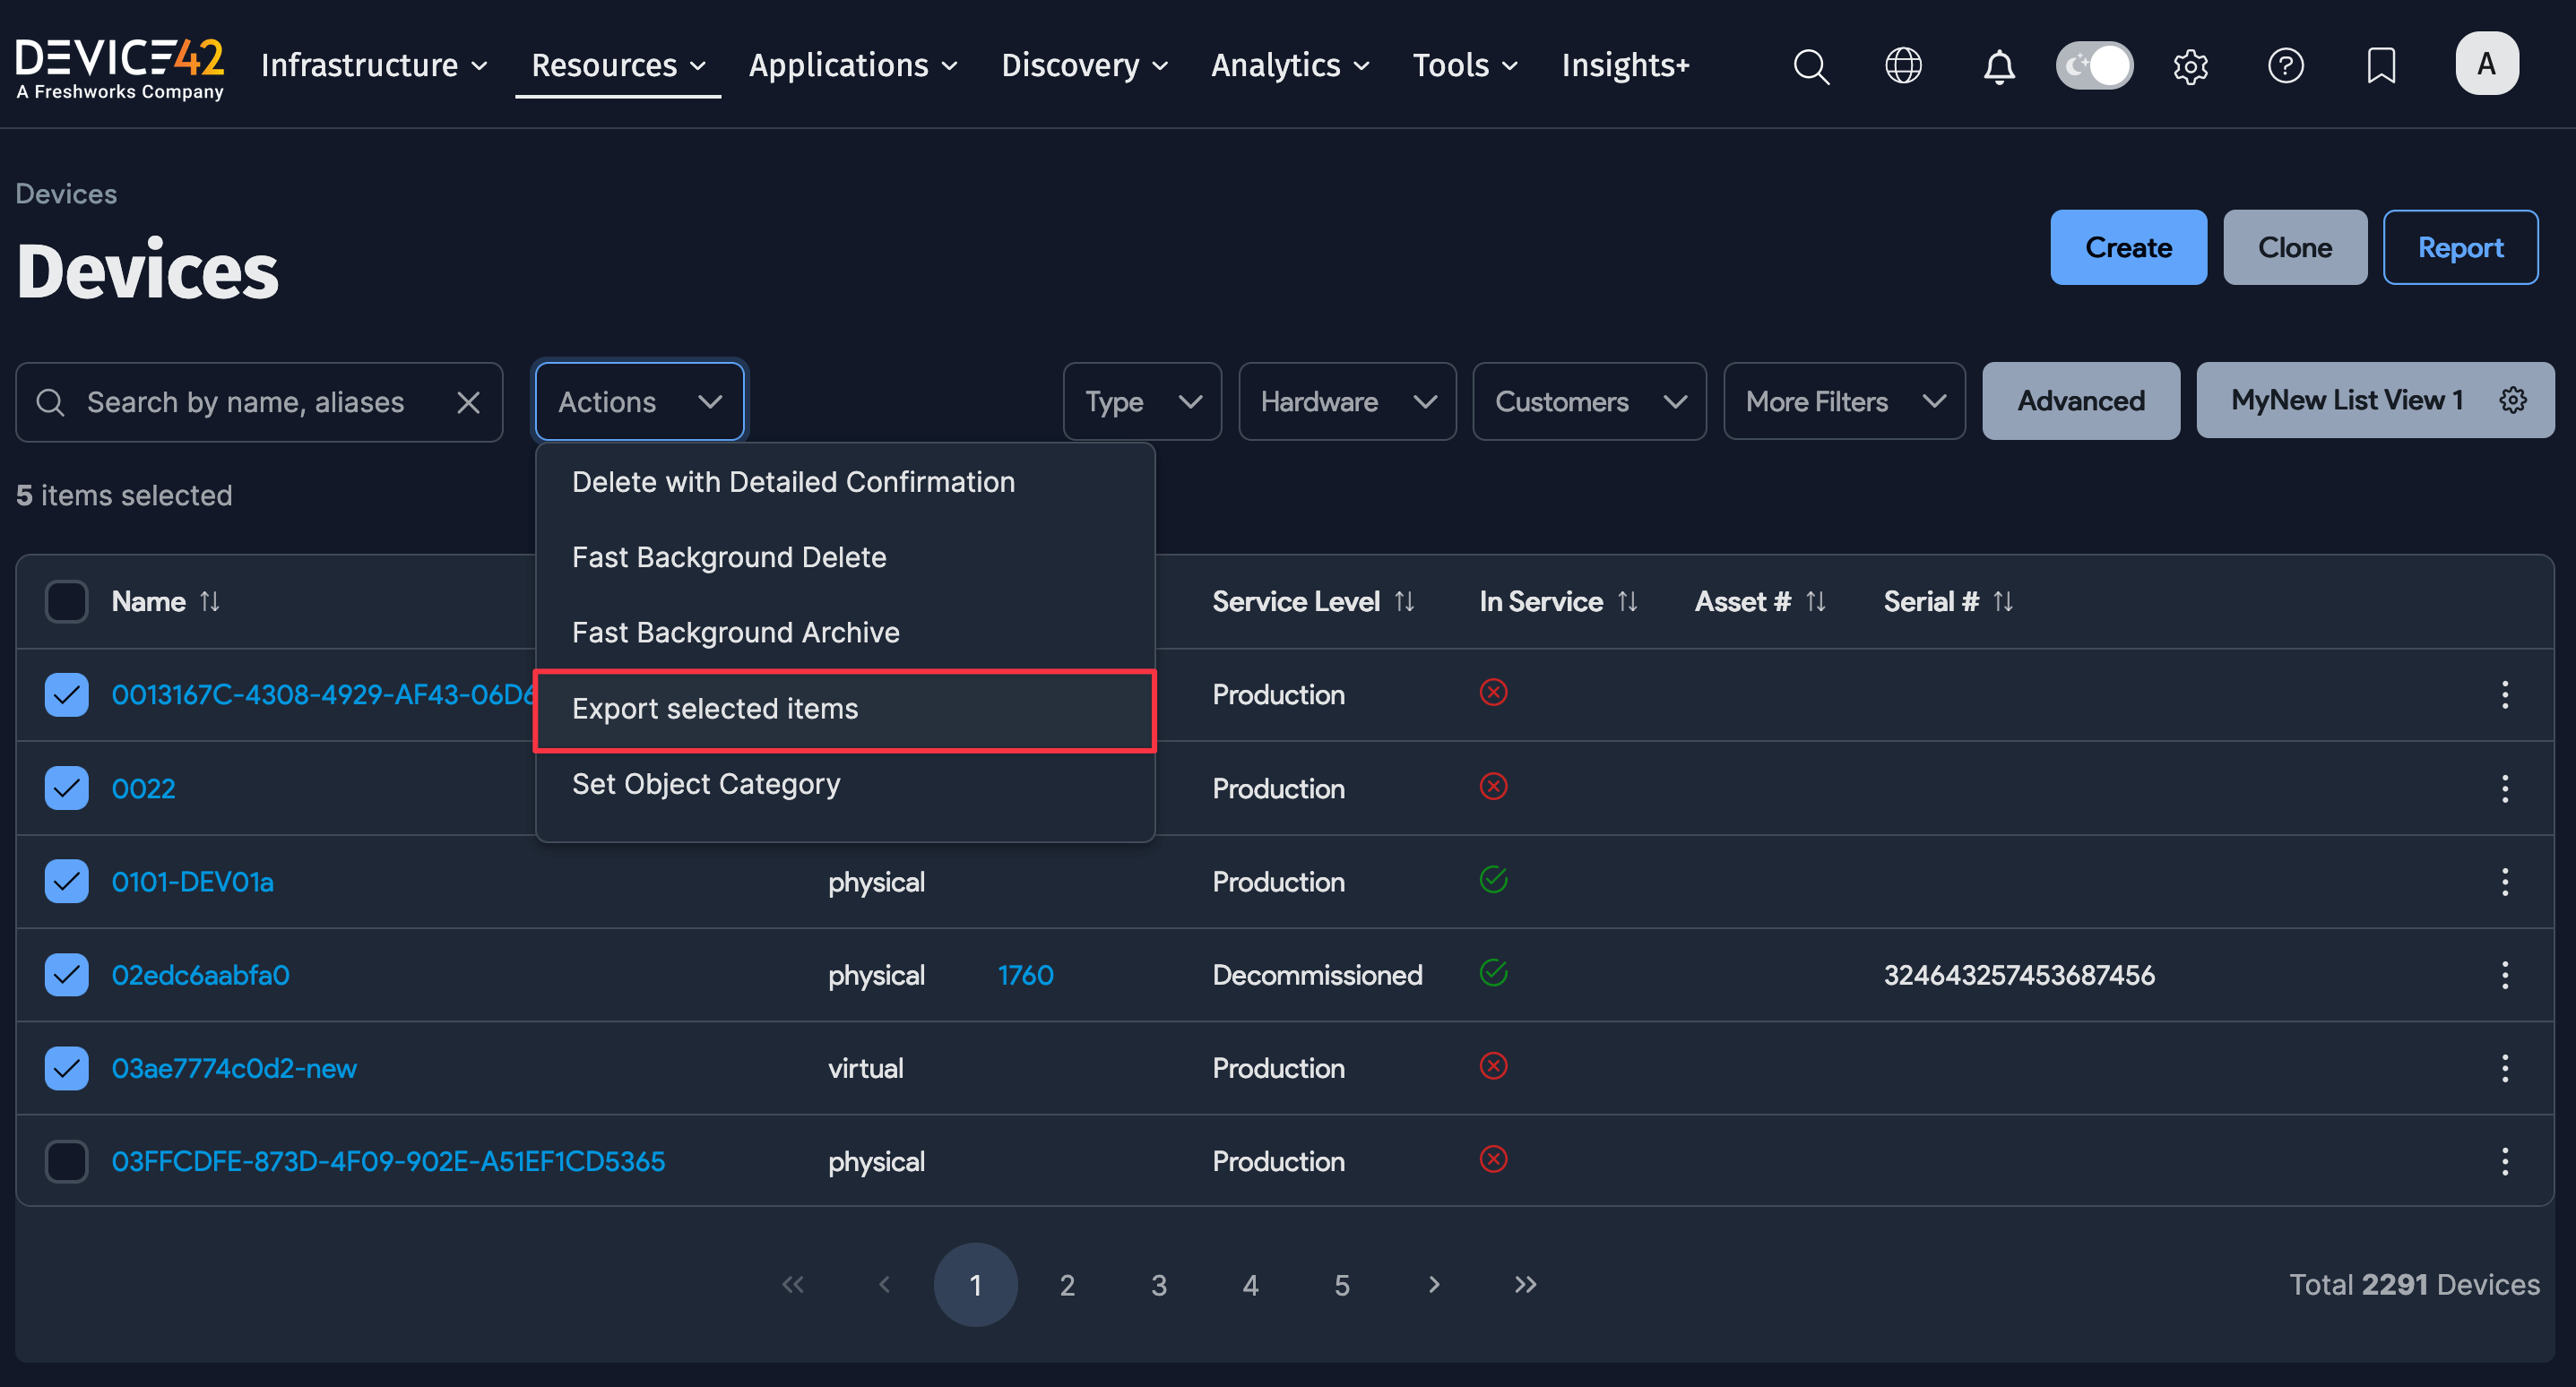Image resolution: width=2576 pixels, height=1387 pixels.
Task: Choose Export selected items from Actions menu
Action: [x=715, y=709]
